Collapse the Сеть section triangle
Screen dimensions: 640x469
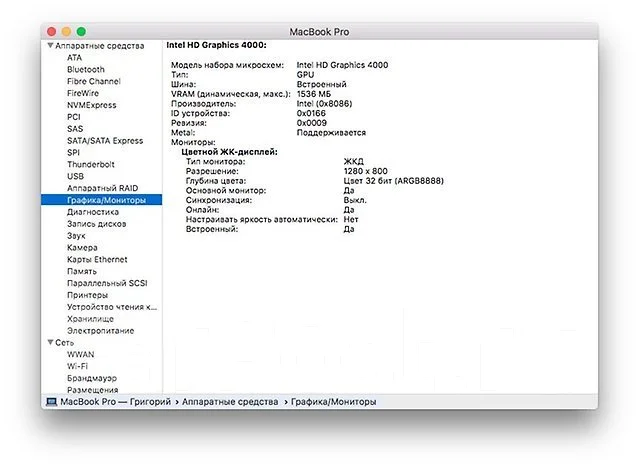point(50,342)
